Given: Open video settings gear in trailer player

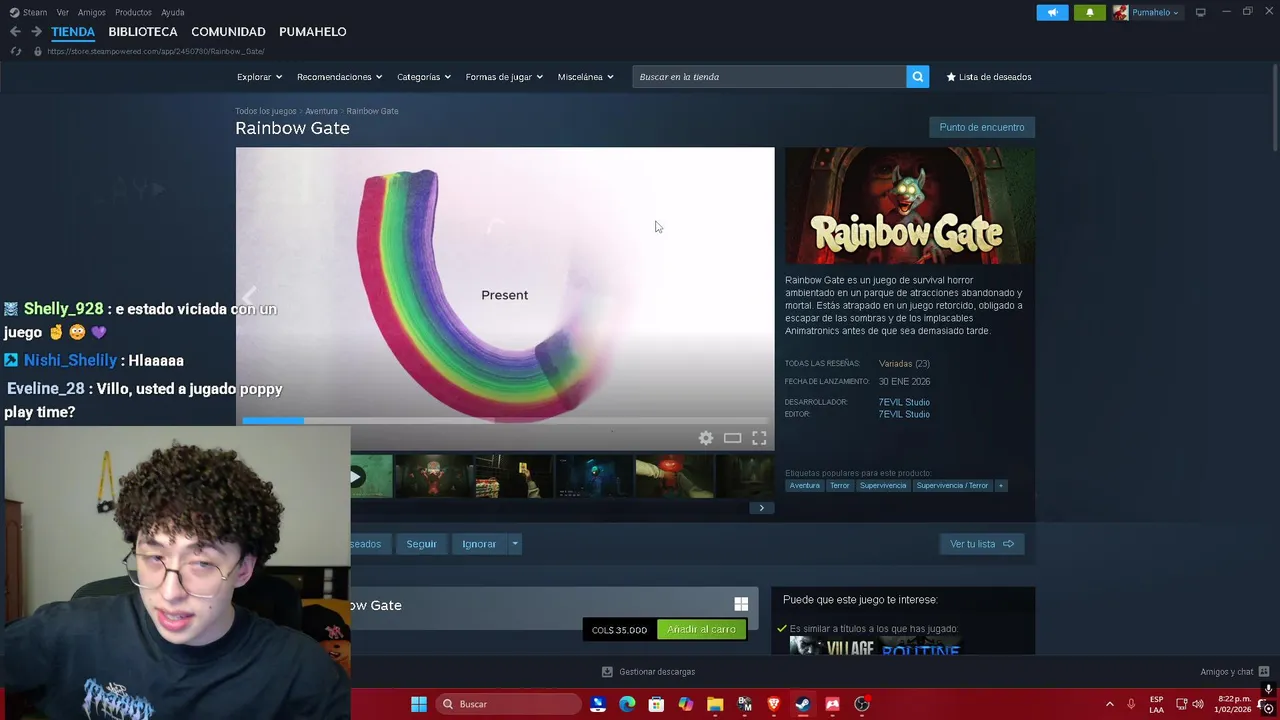Looking at the screenshot, I should tap(706, 438).
